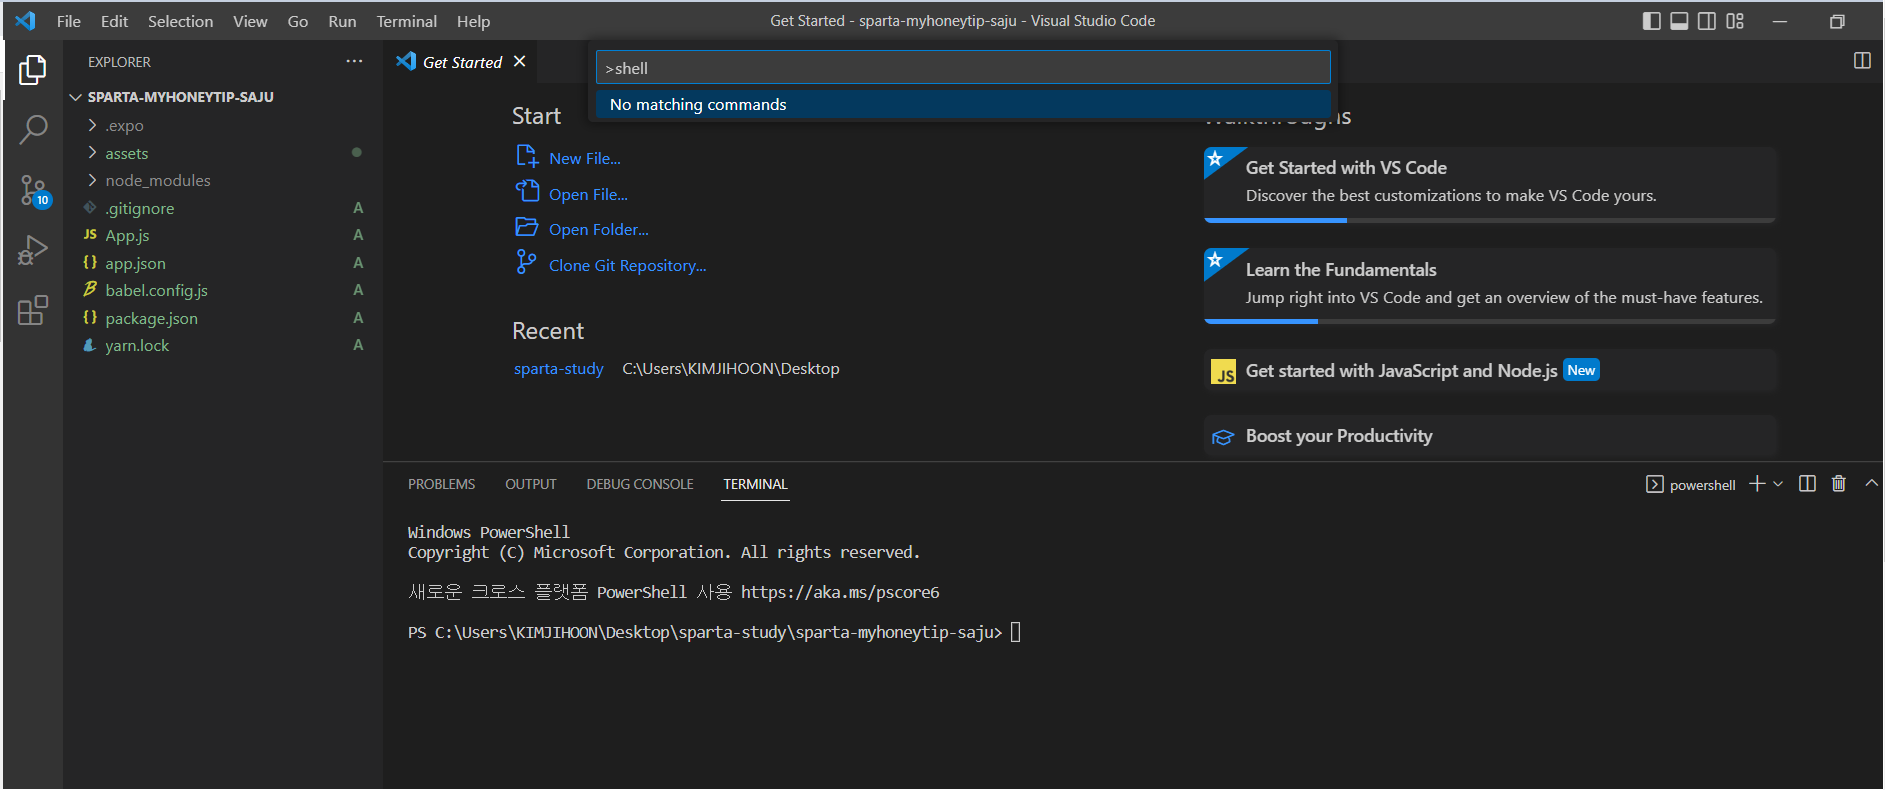The height and width of the screenshot is (790, 1885).
Task: Click the graduation cap icon by Boost Productivity
Action: 1223,437
